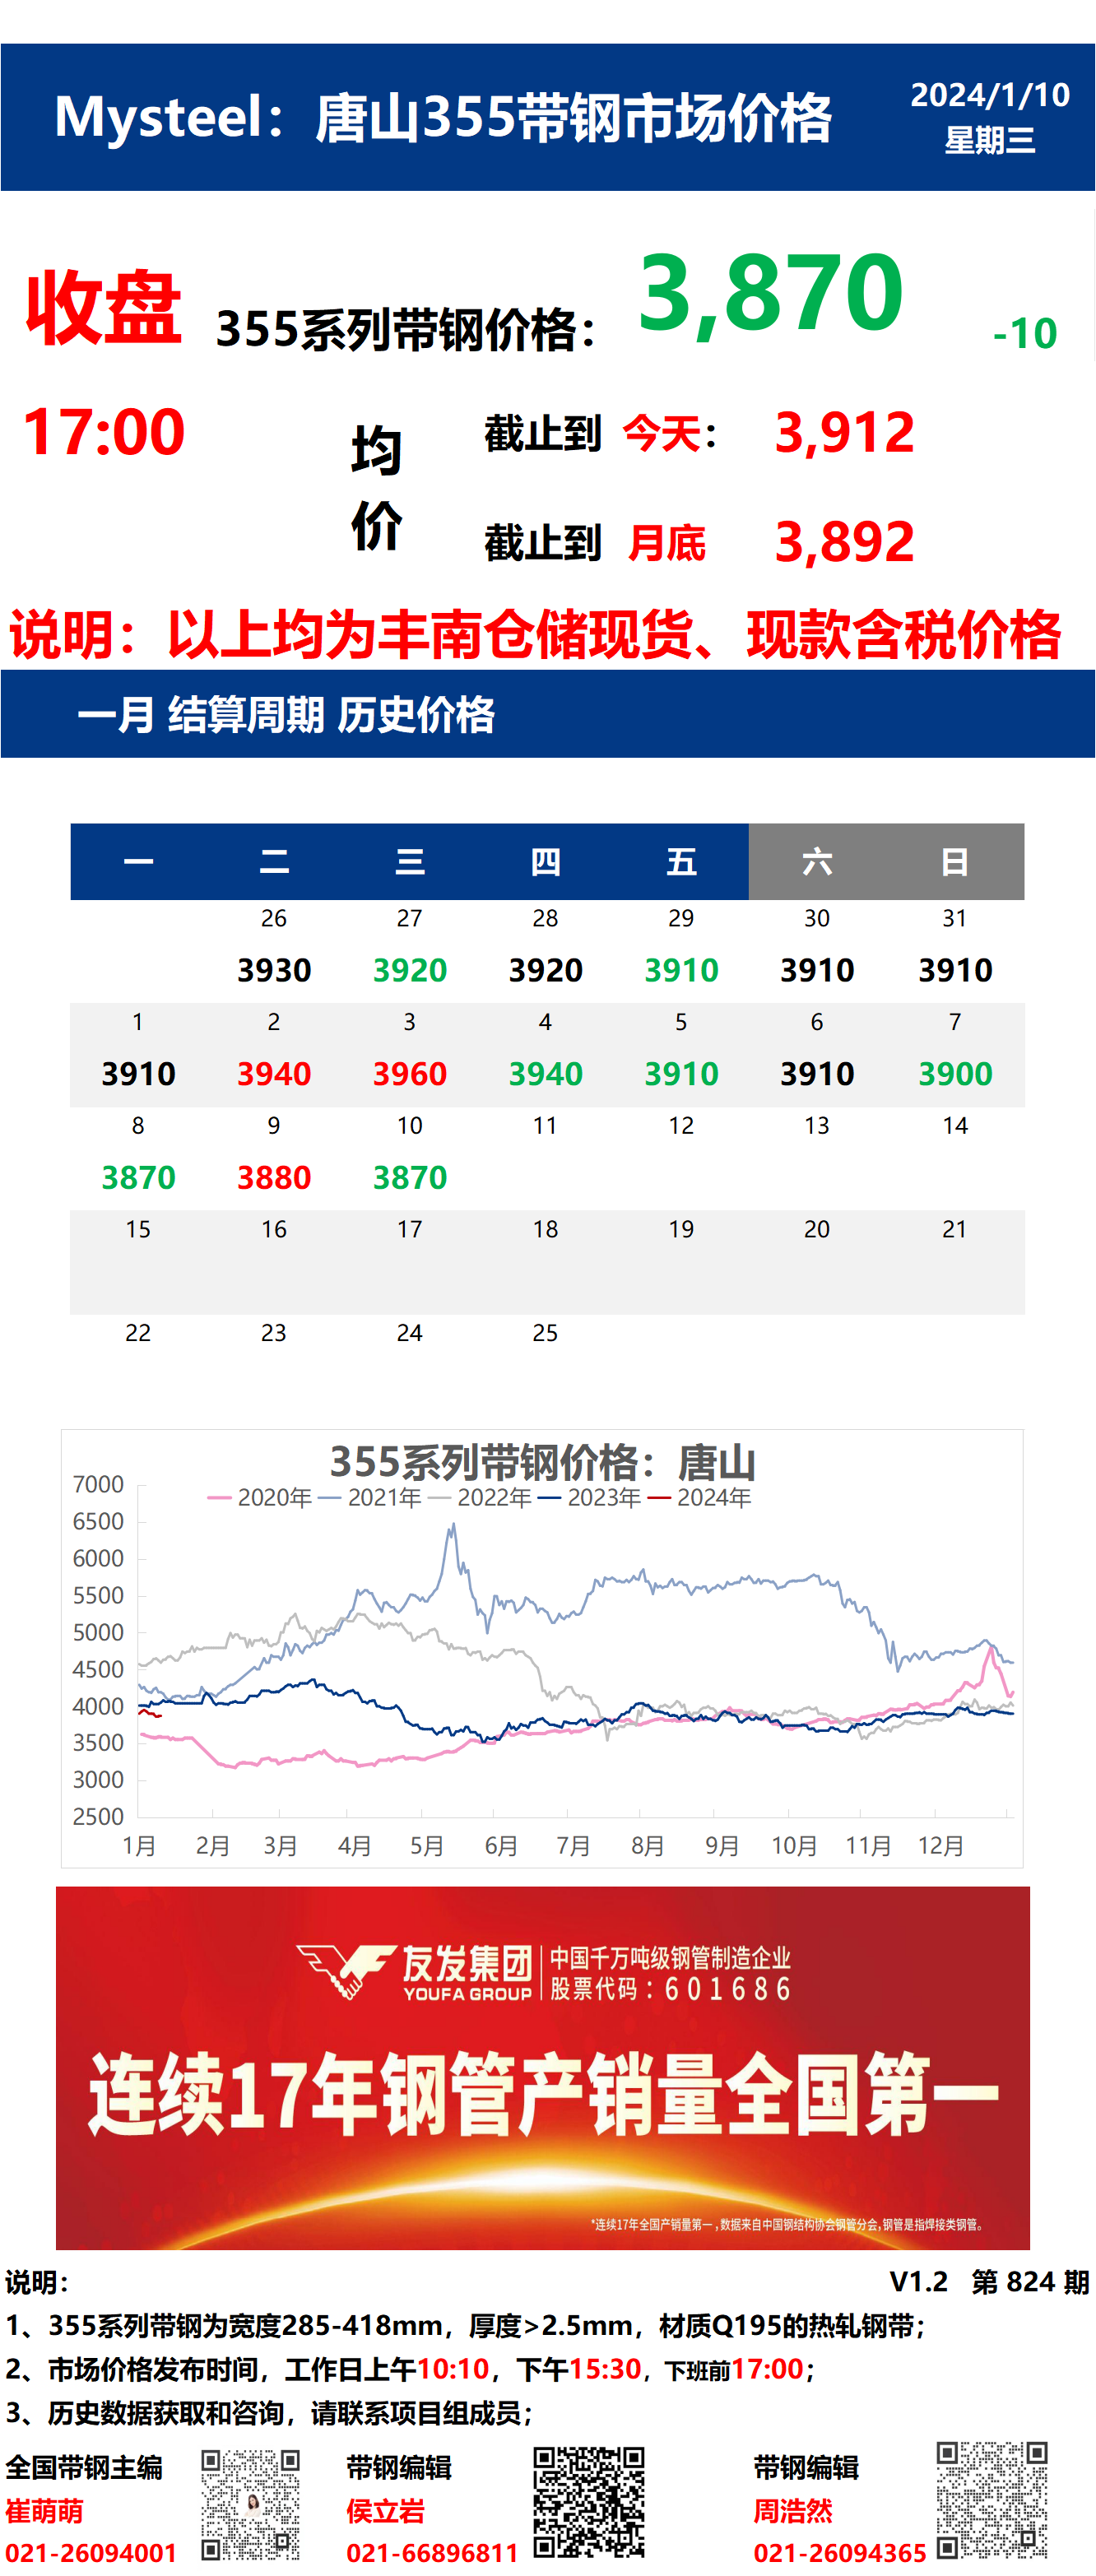Click the red note 以上均为丰南仓储现货、现款含税价格
The image size is (1096, 2576).
tap(614, 634)
